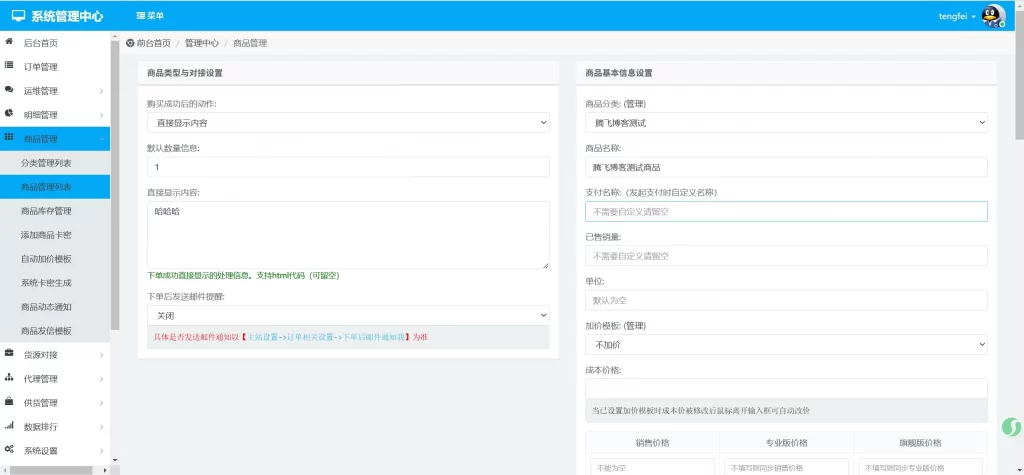Click the grid icon beside 商品管理

pyautogui.click(x=9, y=138)
